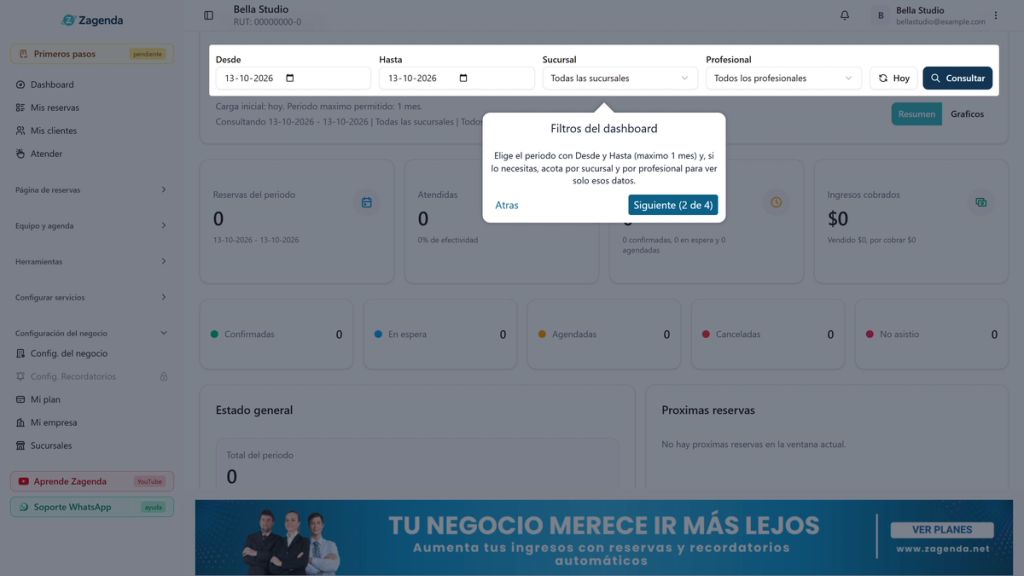Select the Canceladas status card
Viewport: 1024px width, 576px height.
tap(768, 334)
